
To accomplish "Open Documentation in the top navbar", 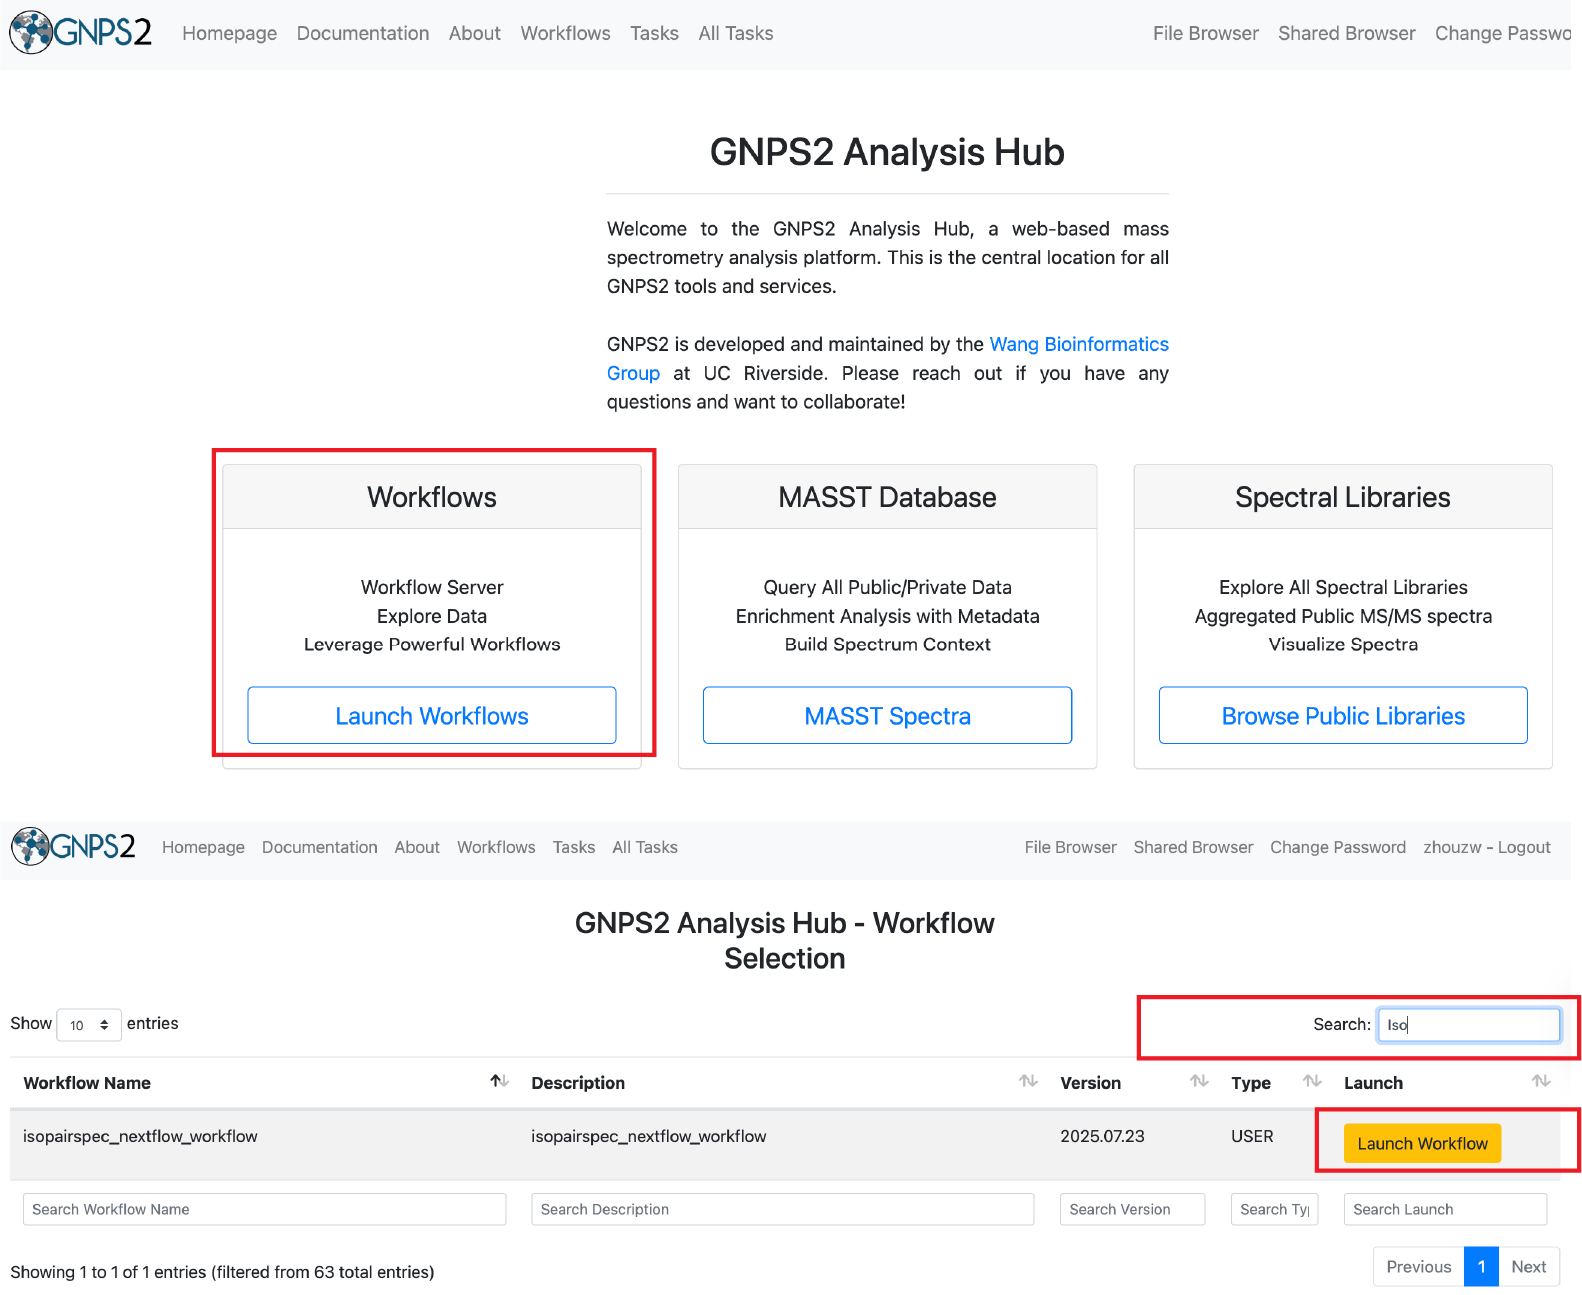I will click(363, 33).
